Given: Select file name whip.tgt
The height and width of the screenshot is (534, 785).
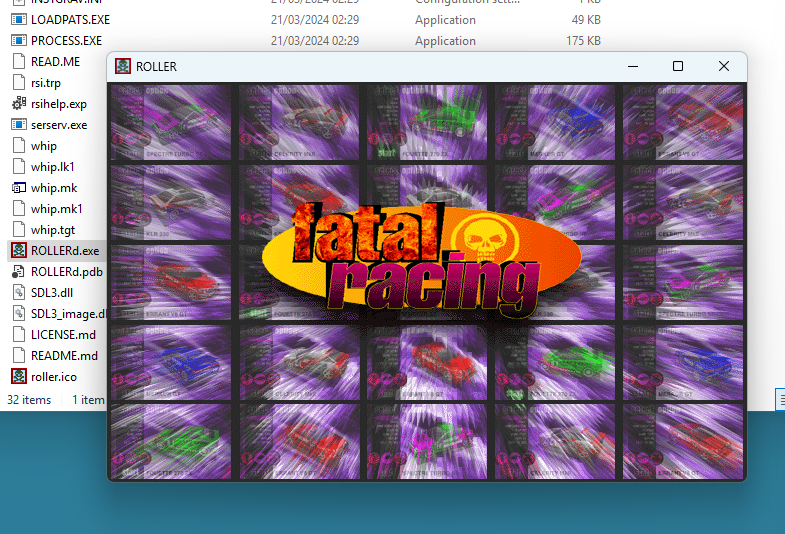Looking at the screenshot, I should 53,230.
